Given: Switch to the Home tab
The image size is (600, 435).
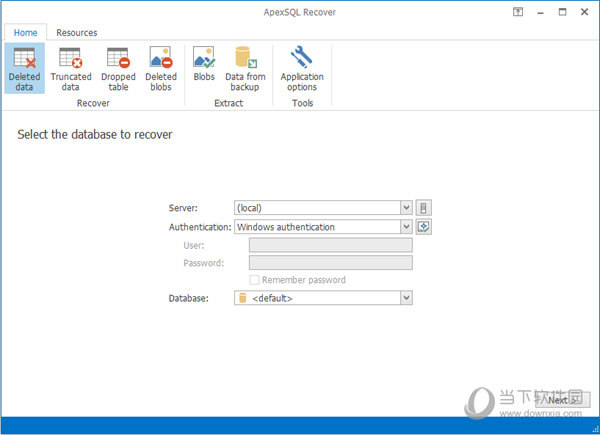Looking at the screenshot, I should [26, 33].
